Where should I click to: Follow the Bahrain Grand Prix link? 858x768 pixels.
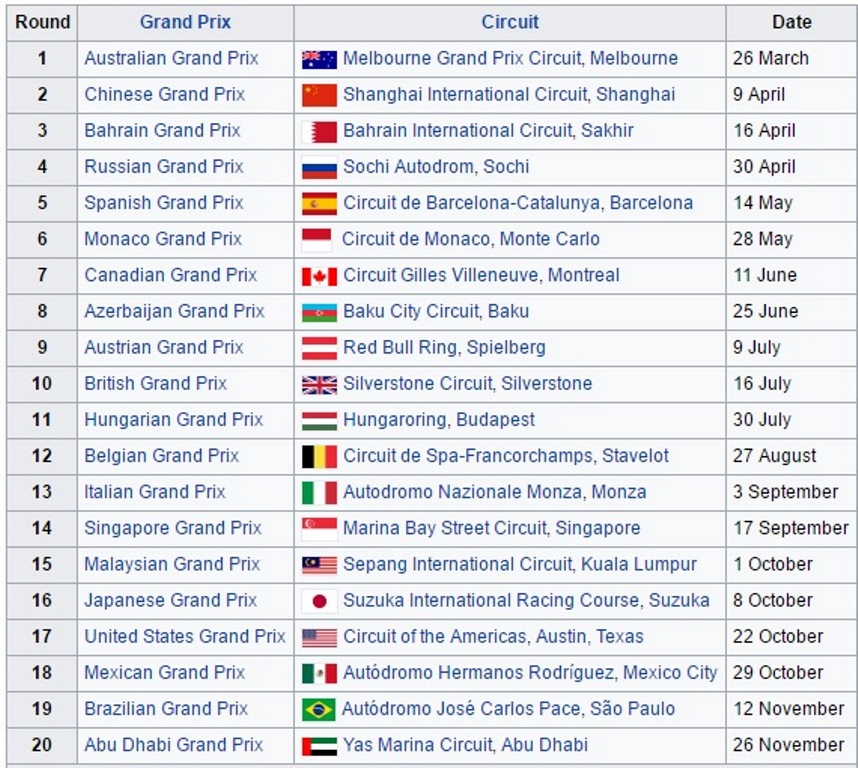coord(162,130)
